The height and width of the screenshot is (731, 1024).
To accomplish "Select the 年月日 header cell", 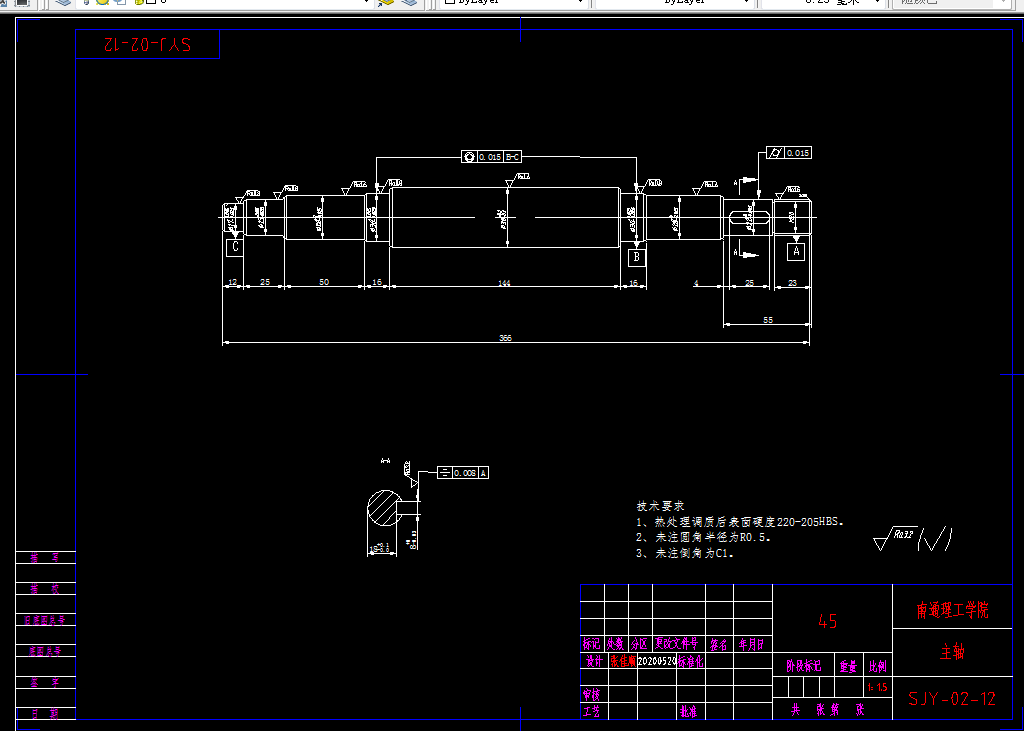I will point(752,645).
